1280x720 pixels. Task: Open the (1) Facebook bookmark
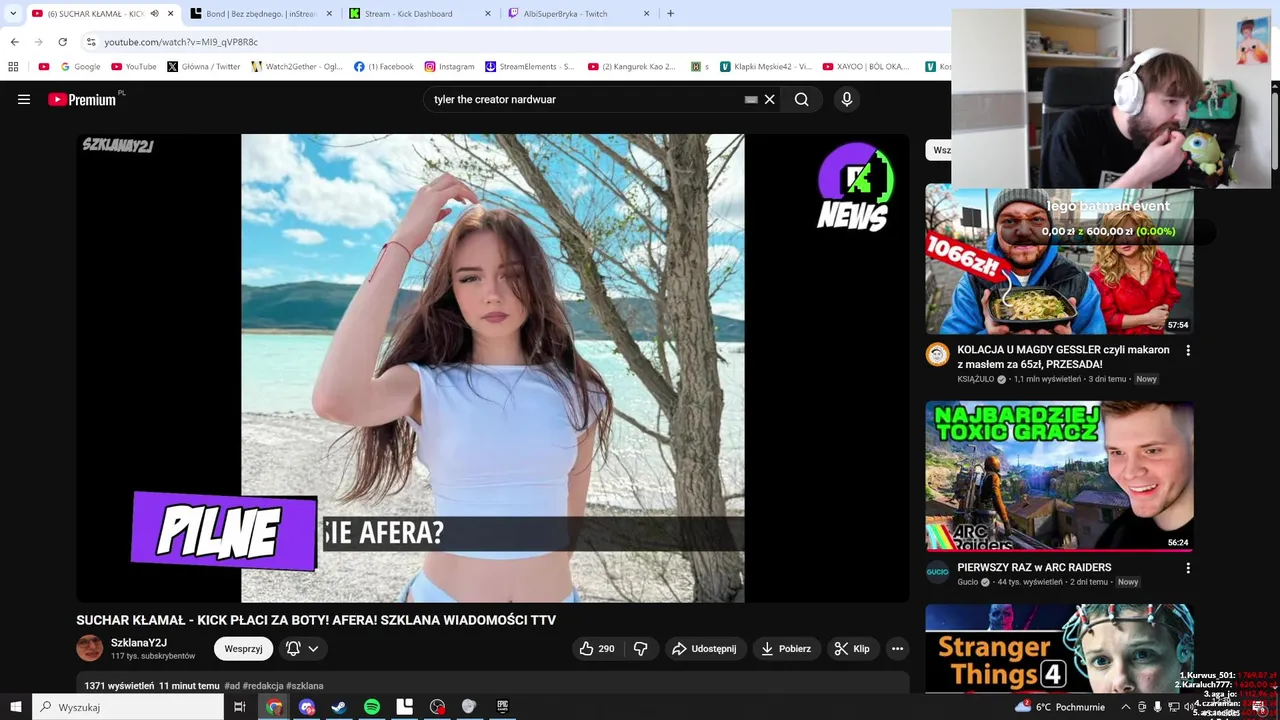point(384,66)
